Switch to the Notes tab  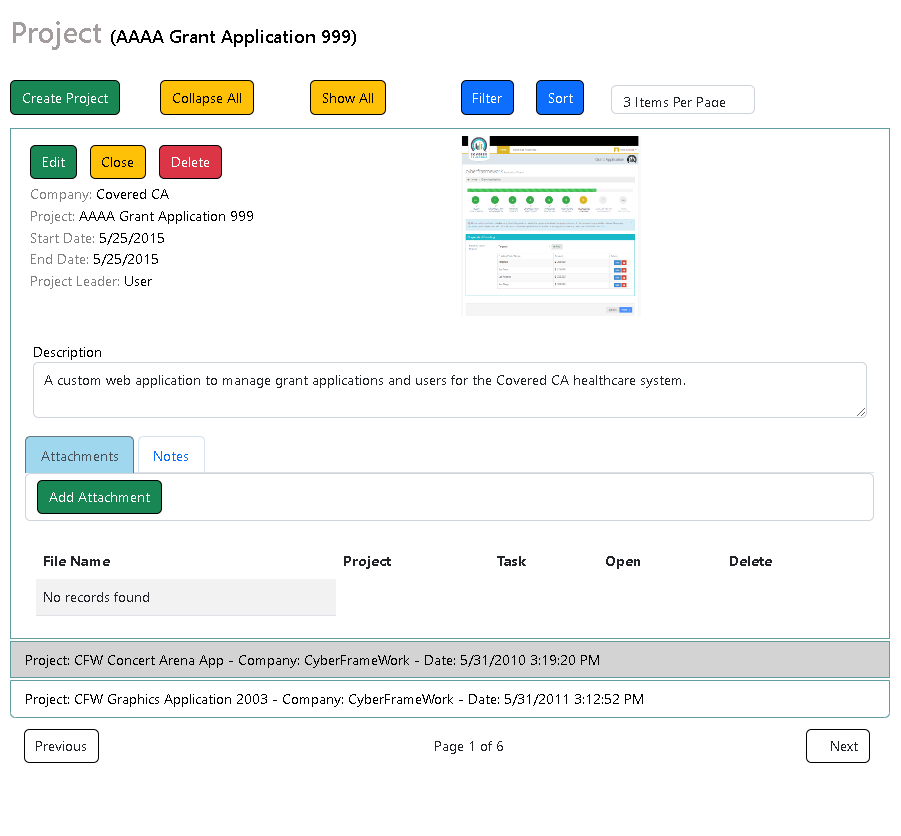(x=171, y=456)
